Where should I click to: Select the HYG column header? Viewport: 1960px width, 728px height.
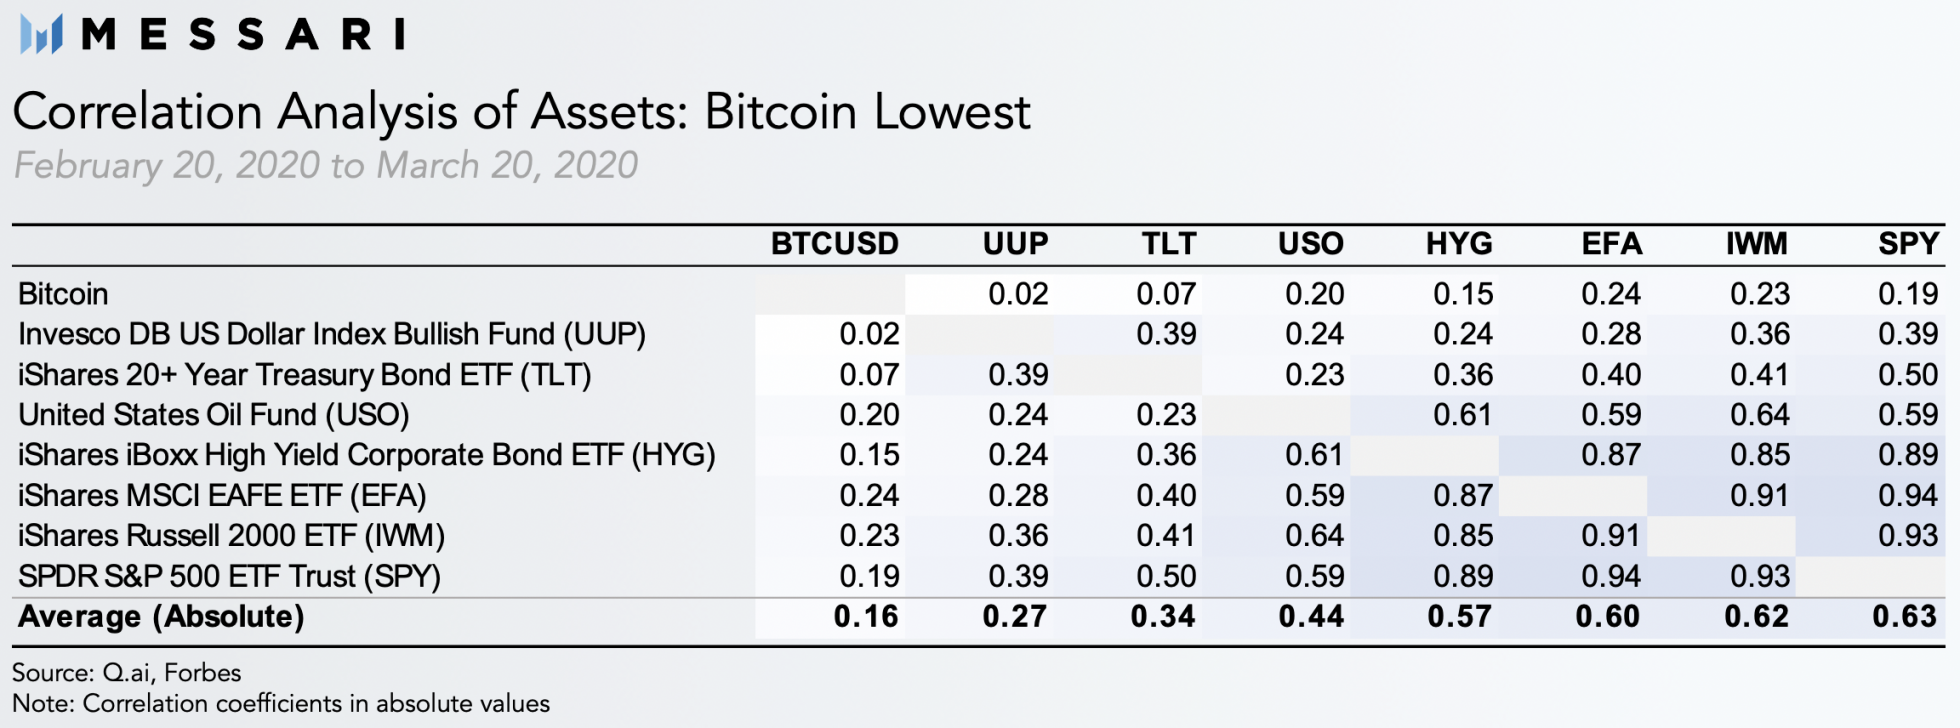point(1459,244)
